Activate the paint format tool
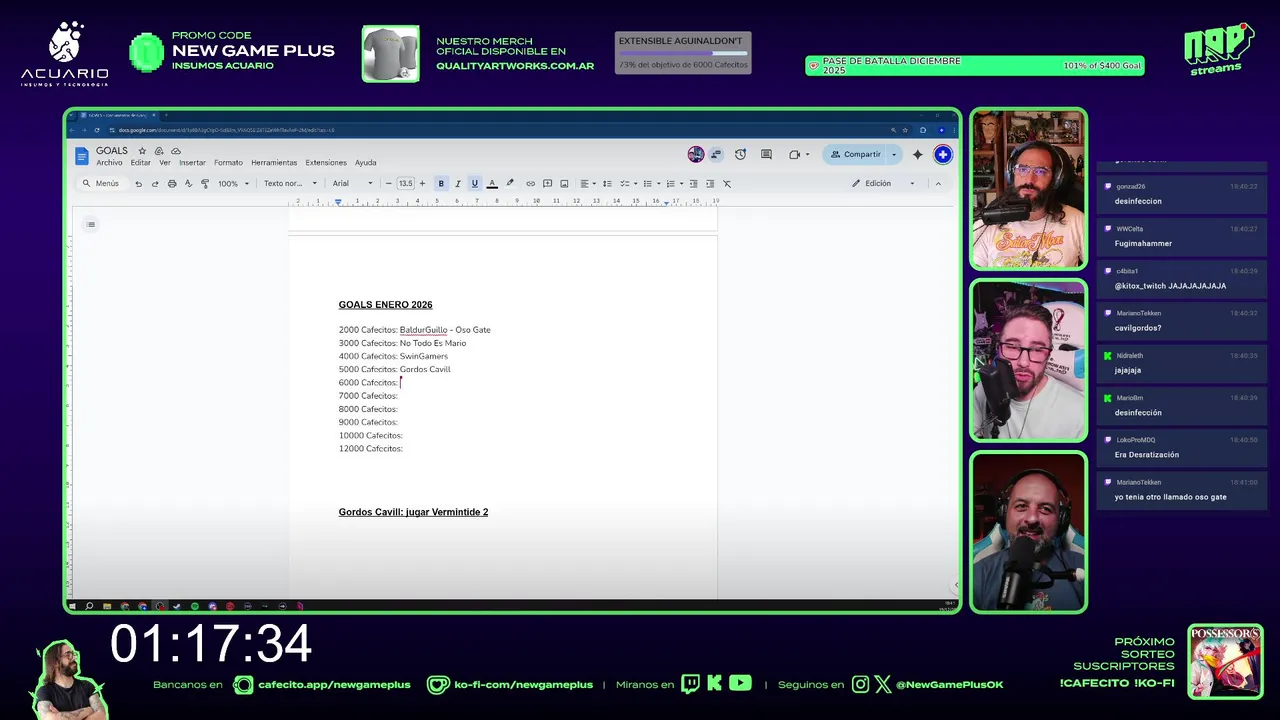This screenshot has height=720, width=1280. coord(205,184)
